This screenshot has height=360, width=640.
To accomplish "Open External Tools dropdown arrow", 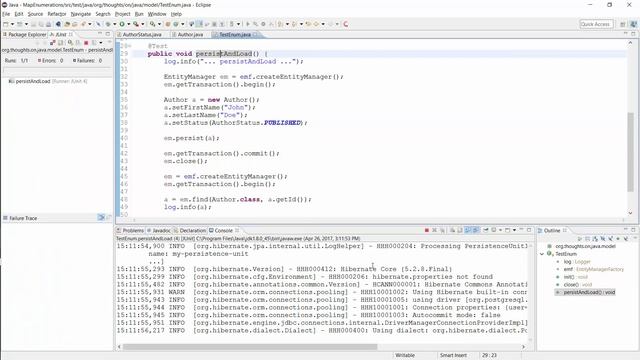I will click(x=142, y=24).
